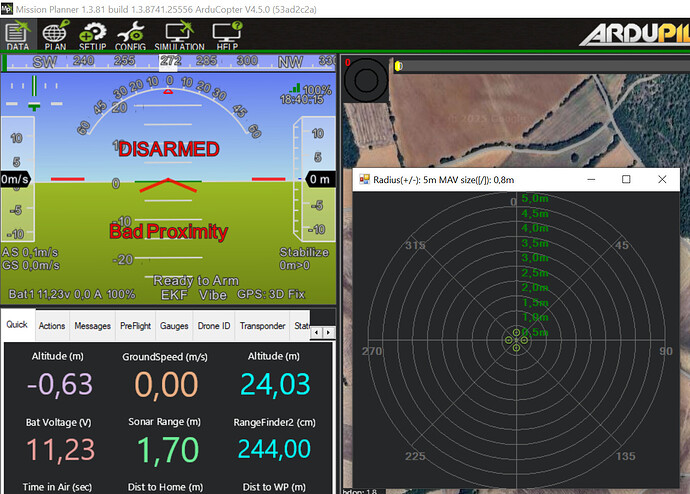Screen dimensions: 690x494
Task: Open the PLAN flight planner
Action: [55, 34]
